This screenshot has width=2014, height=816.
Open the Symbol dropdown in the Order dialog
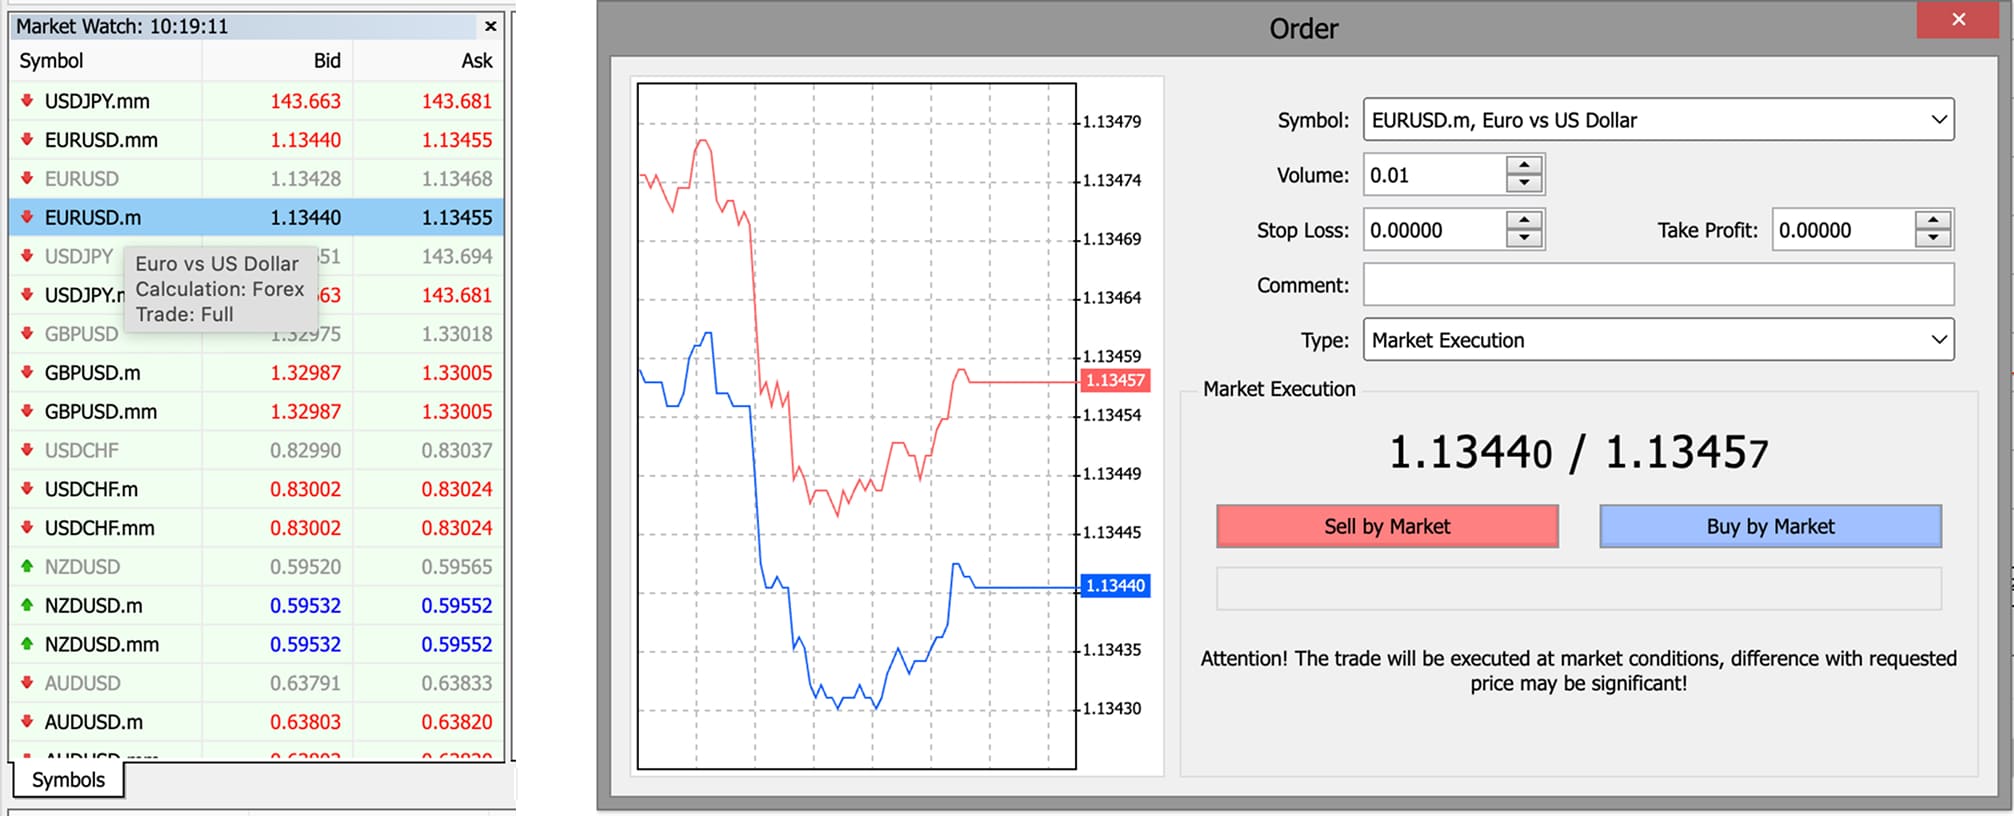tap(1938, 120)
